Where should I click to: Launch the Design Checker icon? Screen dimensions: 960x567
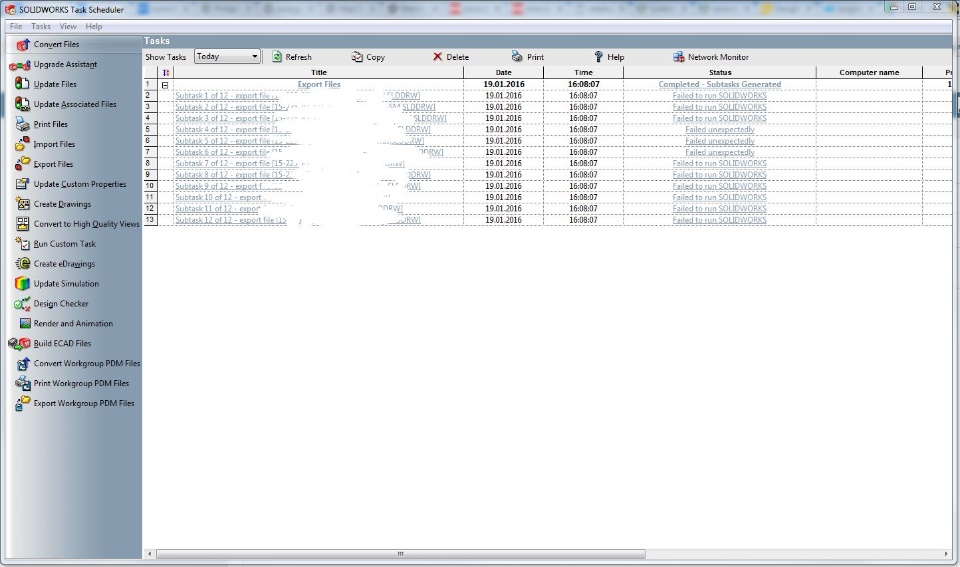(22, 304)
